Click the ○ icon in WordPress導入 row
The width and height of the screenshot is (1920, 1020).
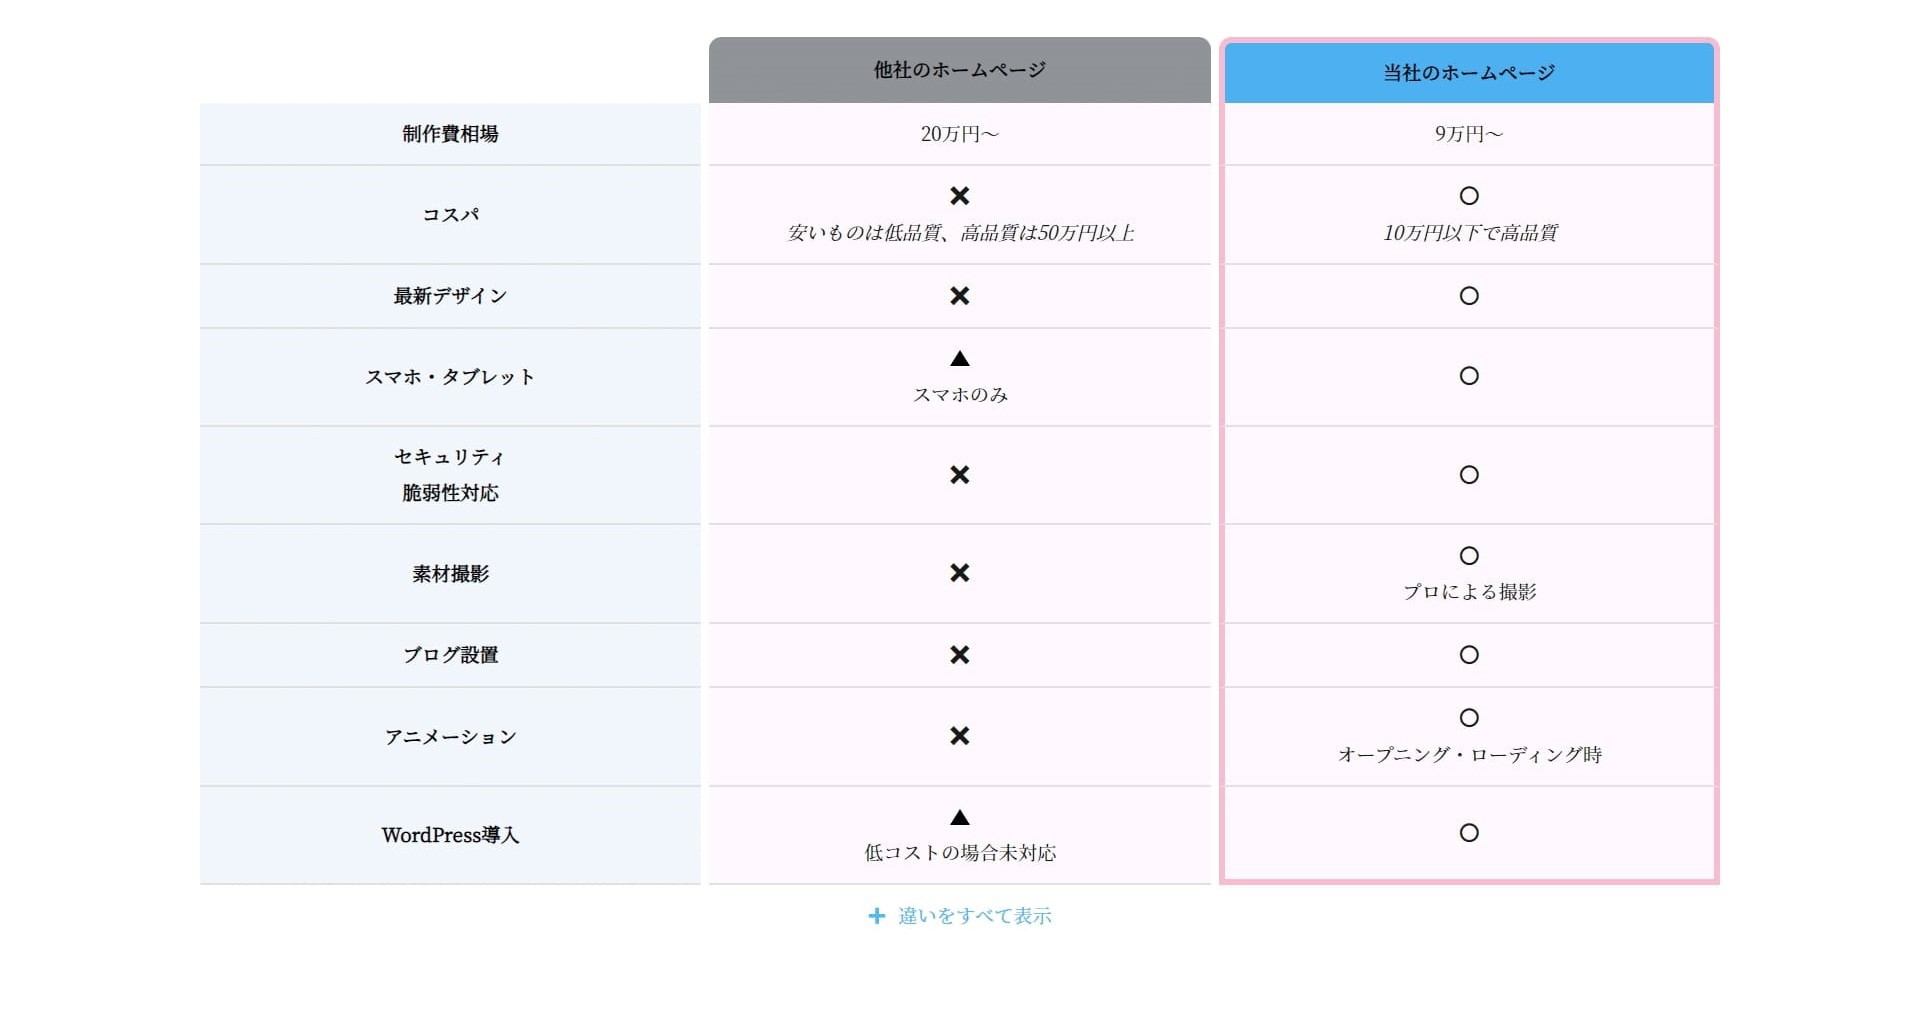1468,833
